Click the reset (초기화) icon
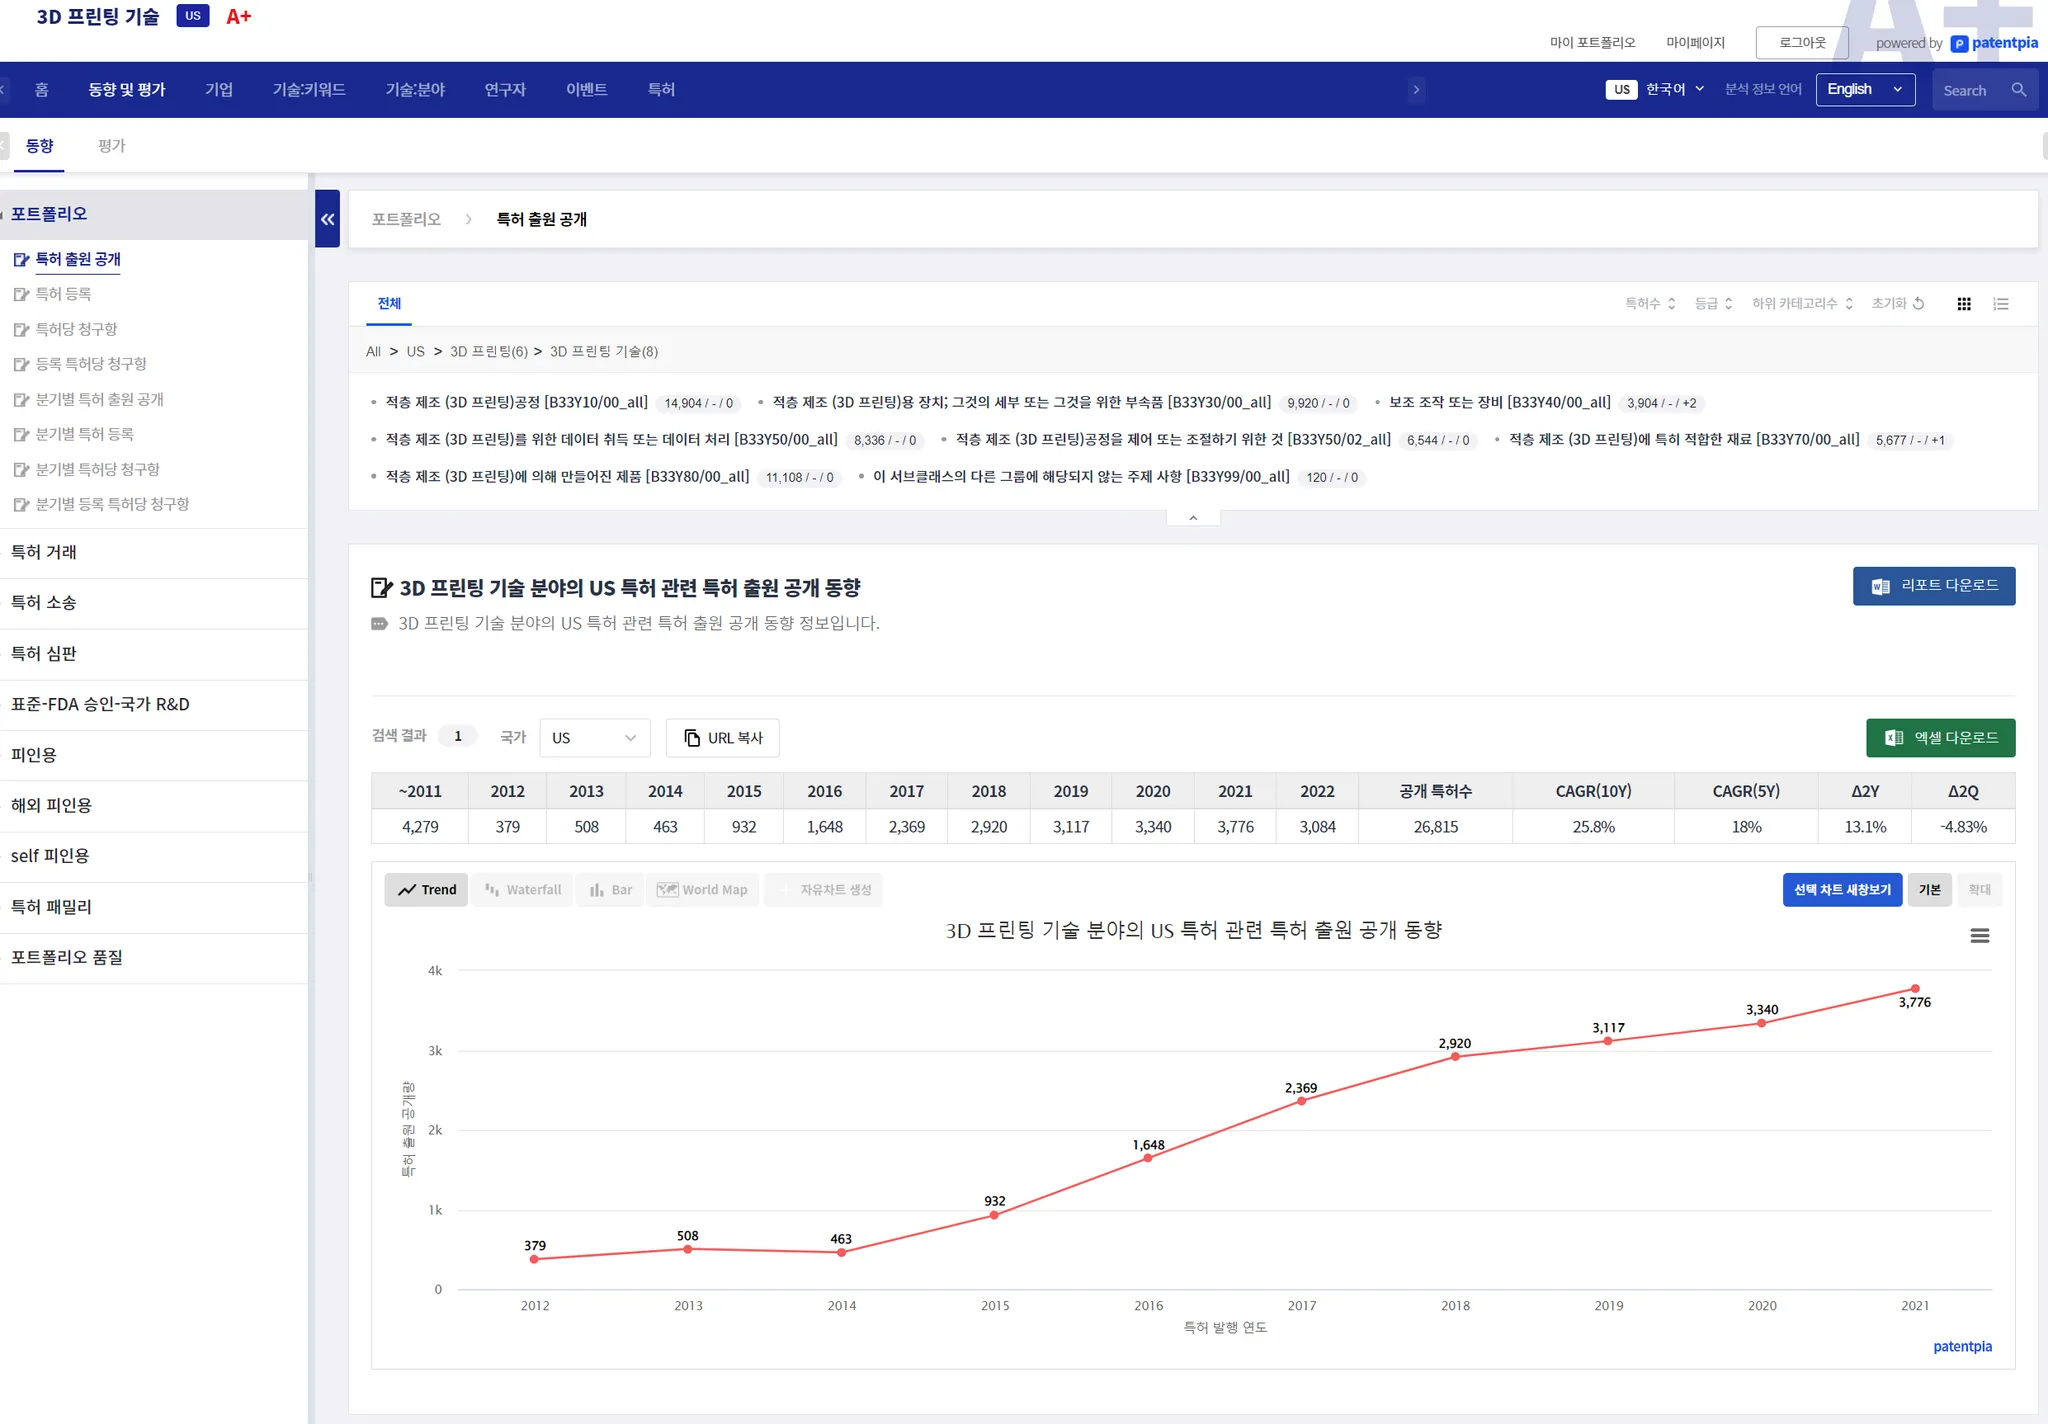 tap(1918, 304)
